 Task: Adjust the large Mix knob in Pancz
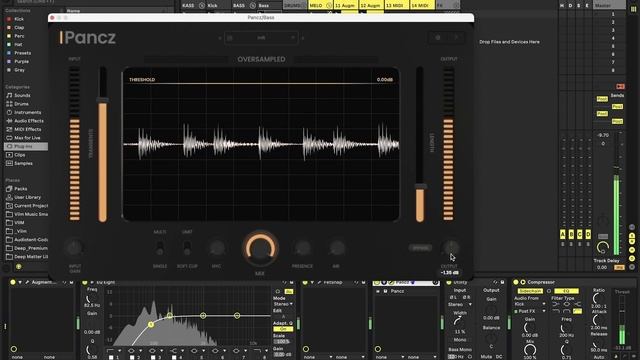(x=260, y=248)
